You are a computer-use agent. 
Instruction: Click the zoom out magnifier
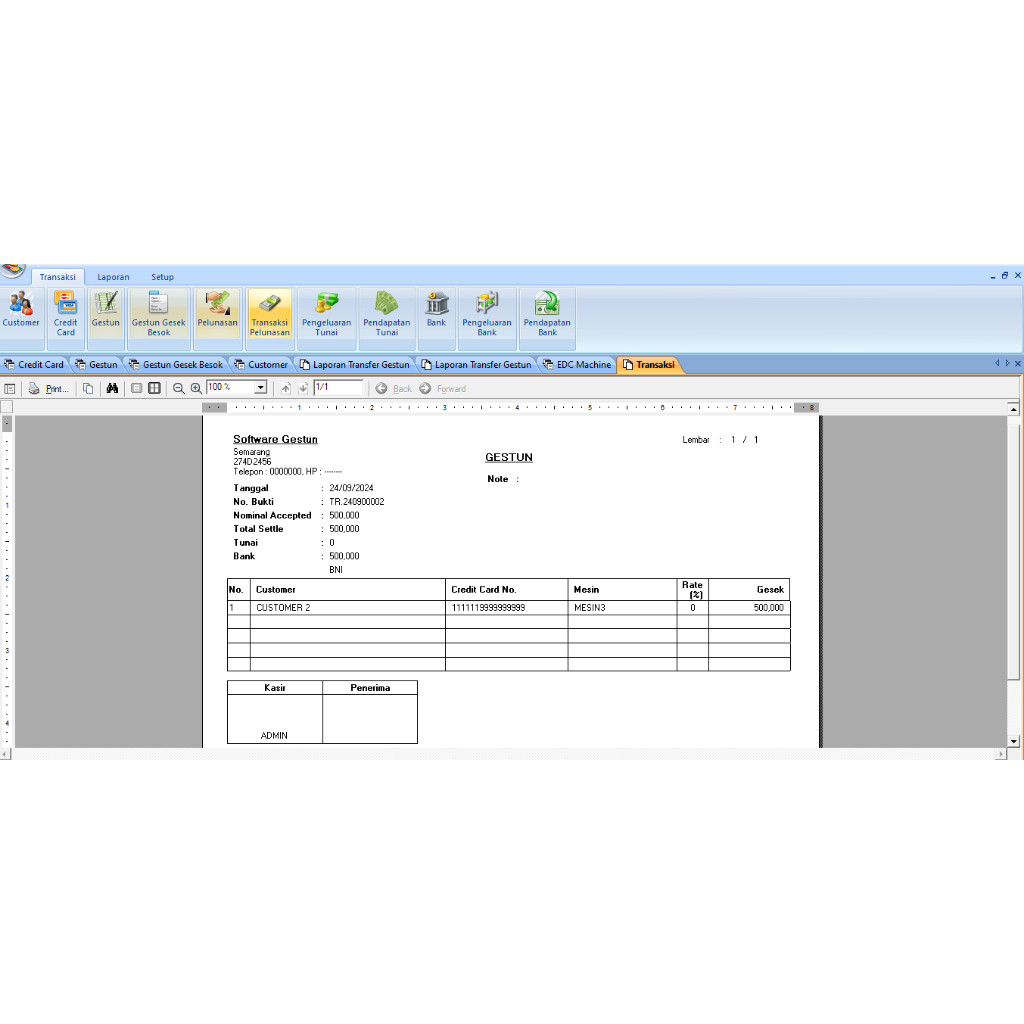pyautogui.click(x=178, y=389)
